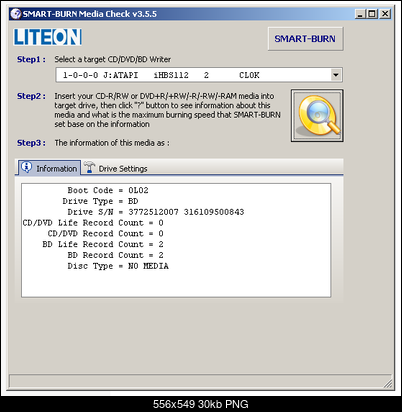Image resolution: width=402 pixels, height=412 pixels.
Task: Click the SMART-BURN title bar app icon
Action: coord(16,14)
